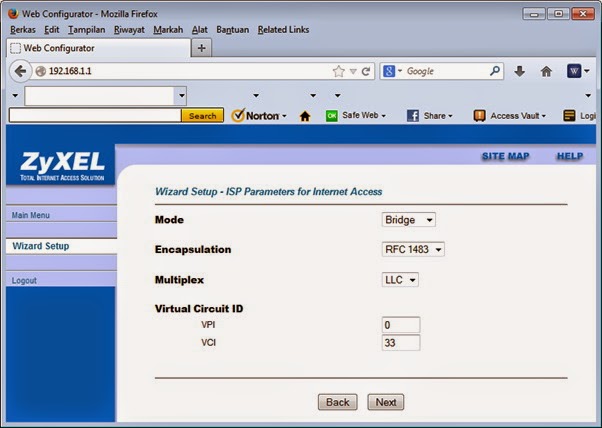Click the yellow Search button

click(202, 116)
